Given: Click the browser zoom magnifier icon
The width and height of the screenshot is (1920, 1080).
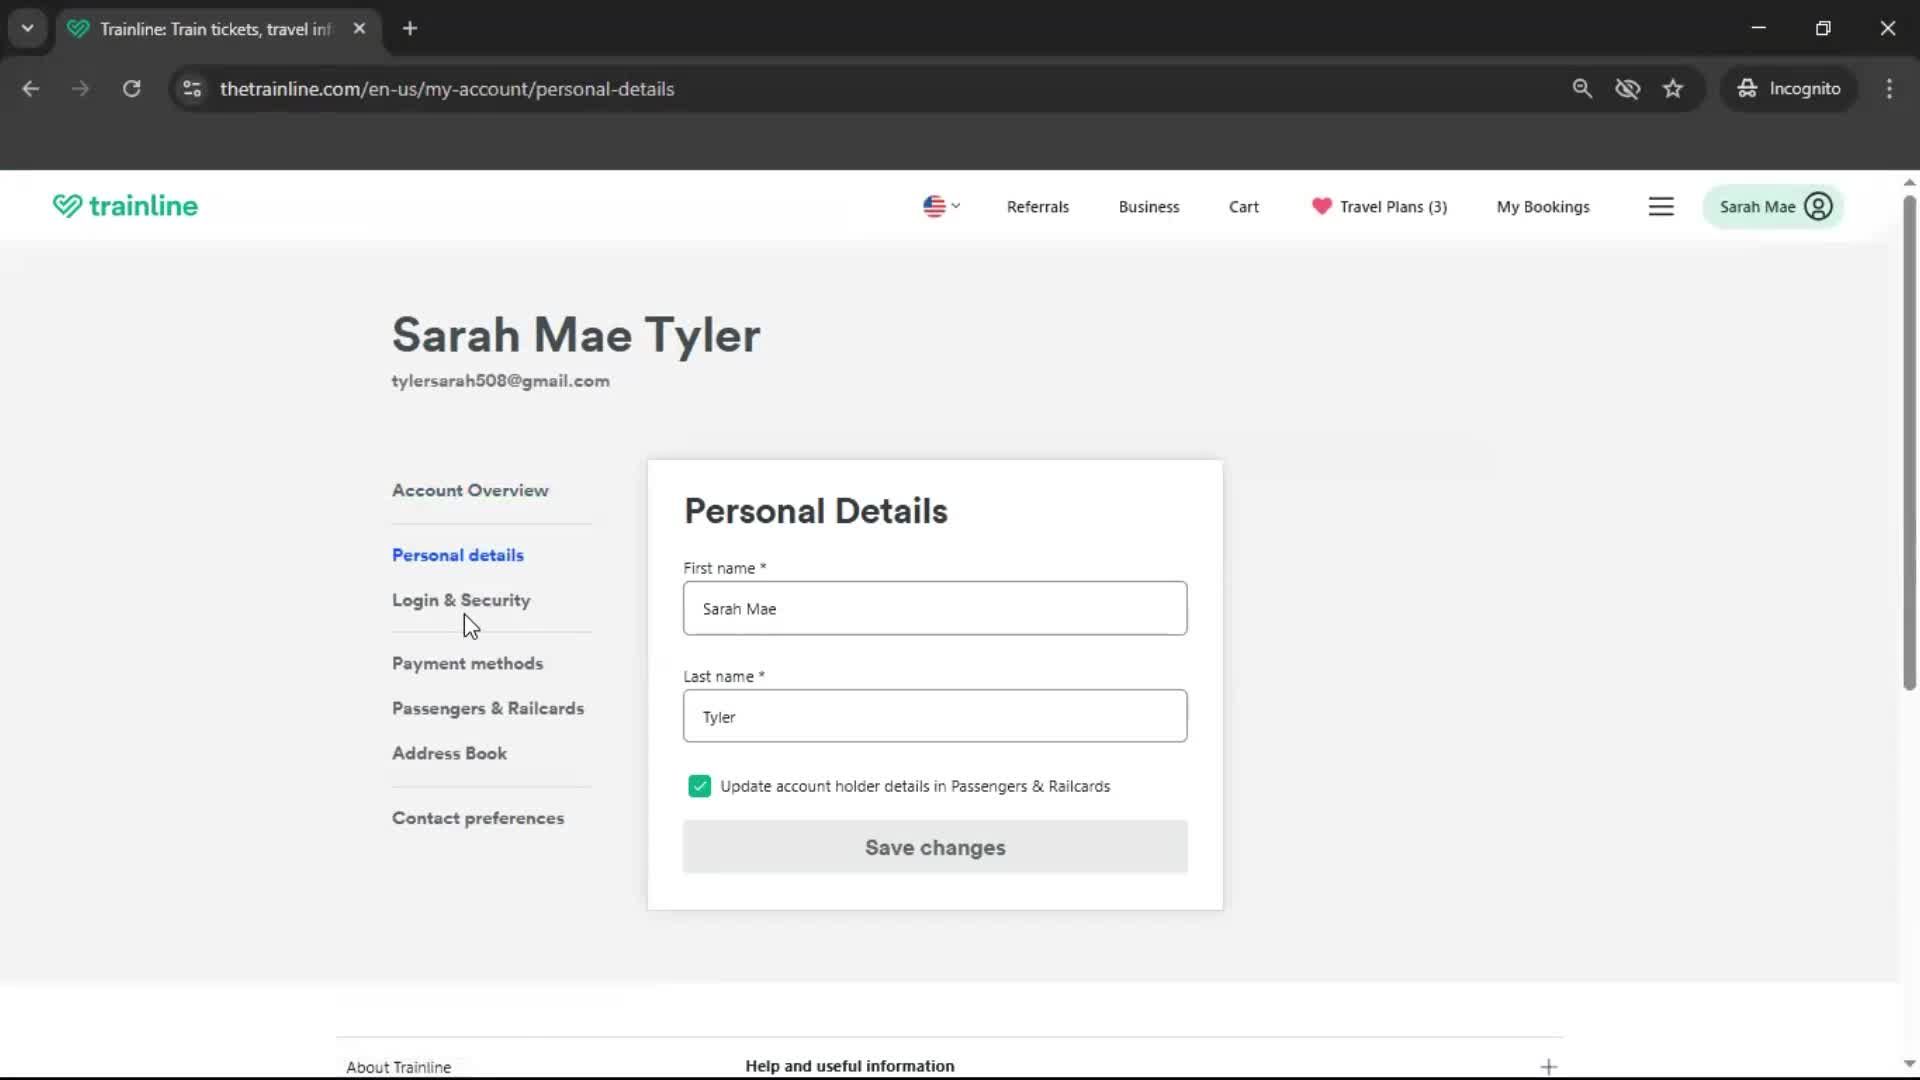Looking at the screenshot, I should point(1582,89).
